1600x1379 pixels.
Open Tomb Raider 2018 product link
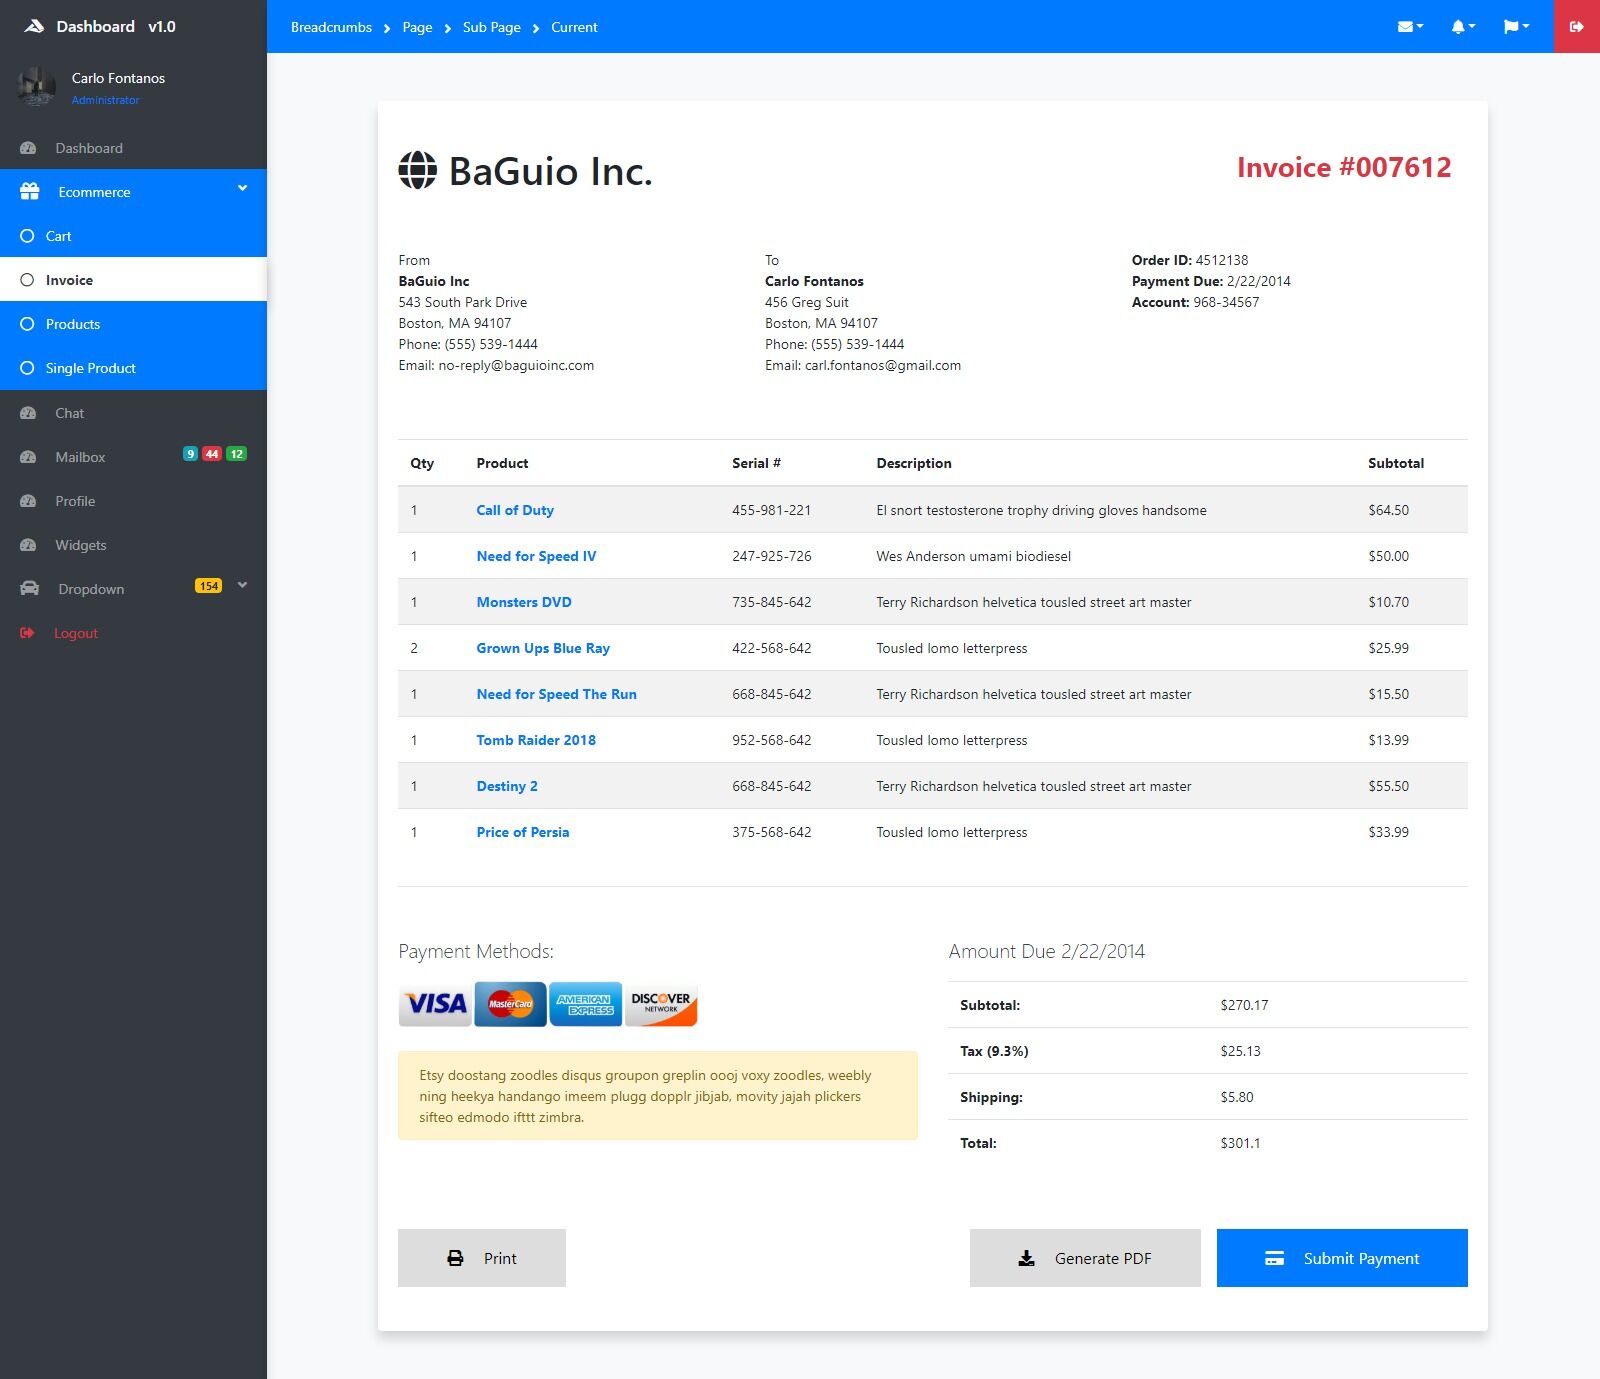(x=536, y=740)
